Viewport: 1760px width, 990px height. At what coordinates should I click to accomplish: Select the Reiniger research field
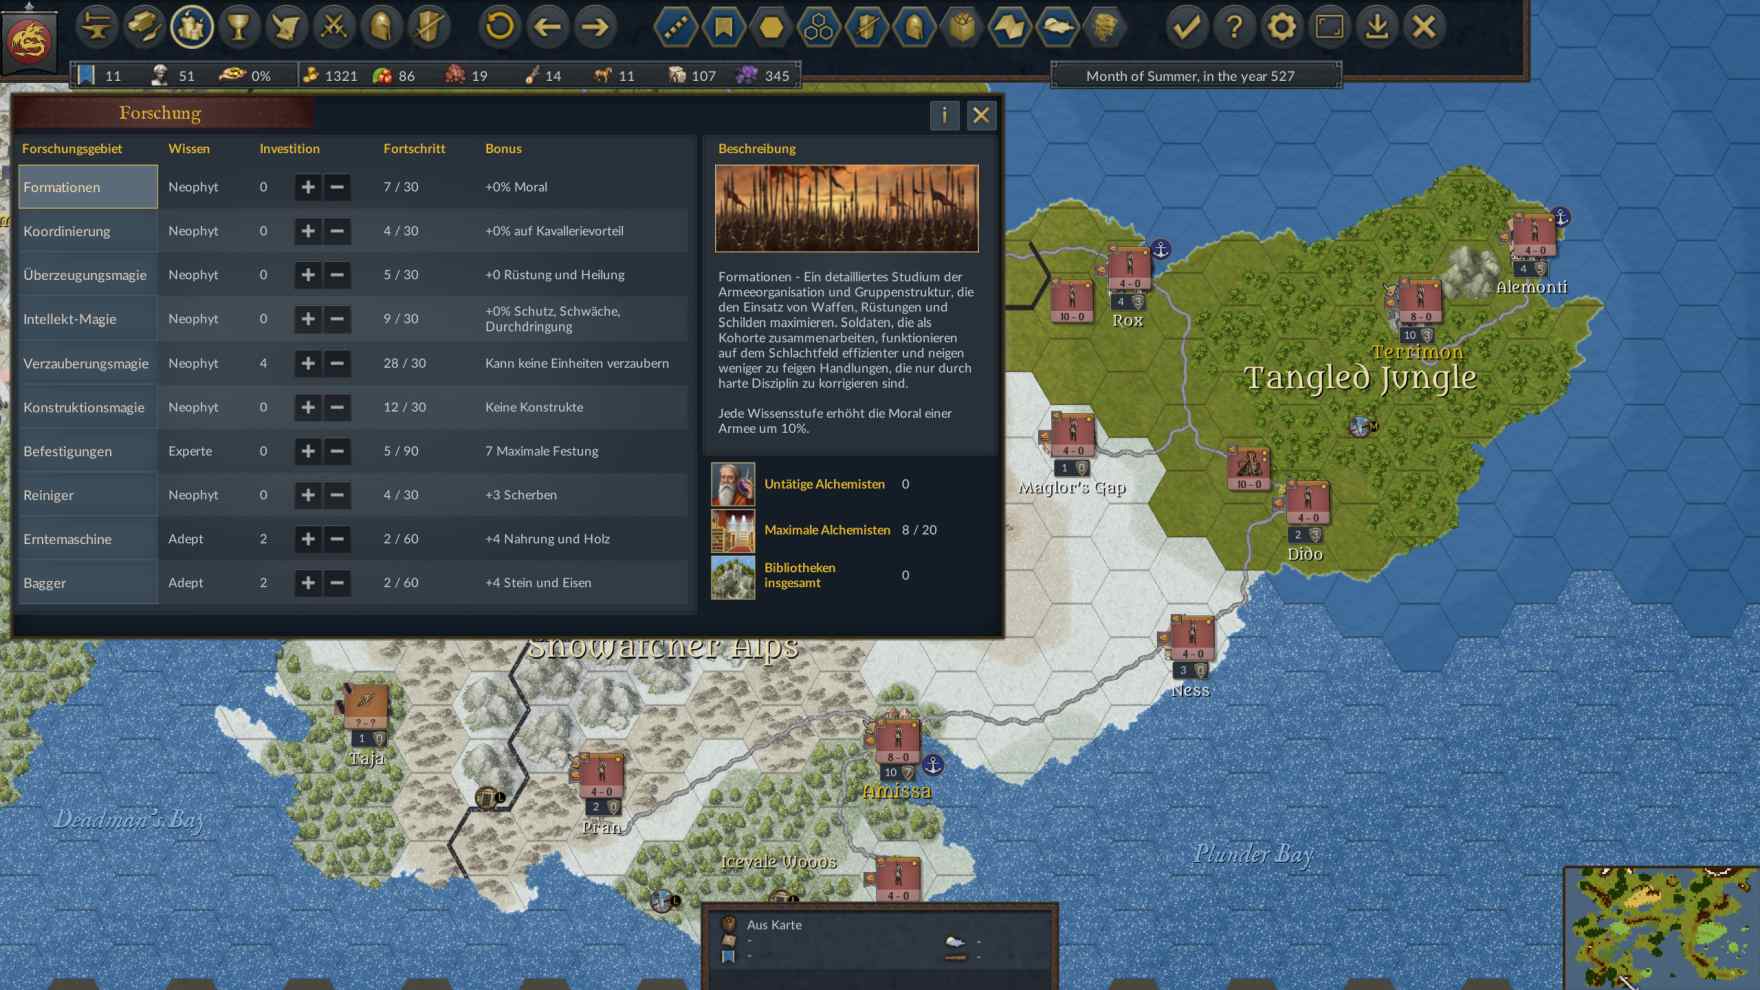point(88,495)
